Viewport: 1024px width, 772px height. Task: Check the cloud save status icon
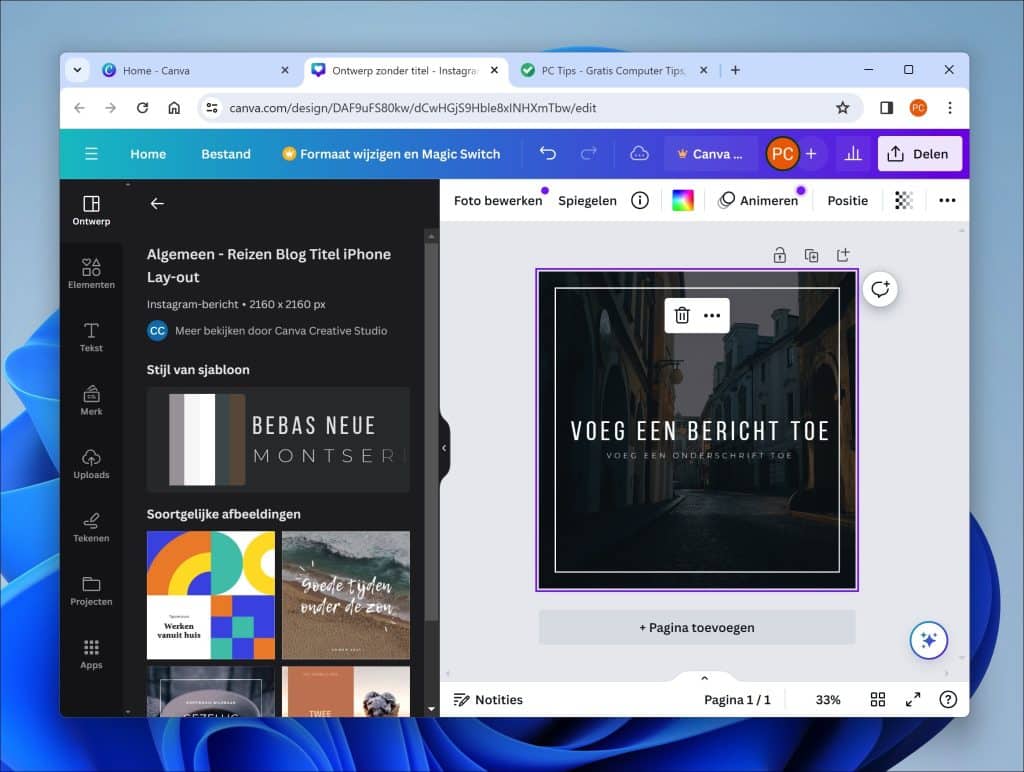coord(639,153)
